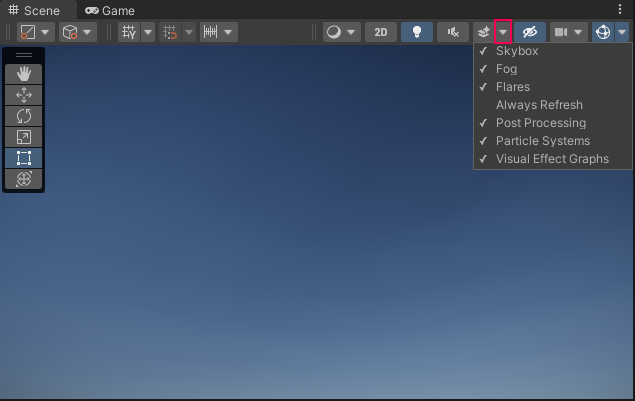Toggle scene audio mute icon
635x401 pixels.
tap(453, 32)
